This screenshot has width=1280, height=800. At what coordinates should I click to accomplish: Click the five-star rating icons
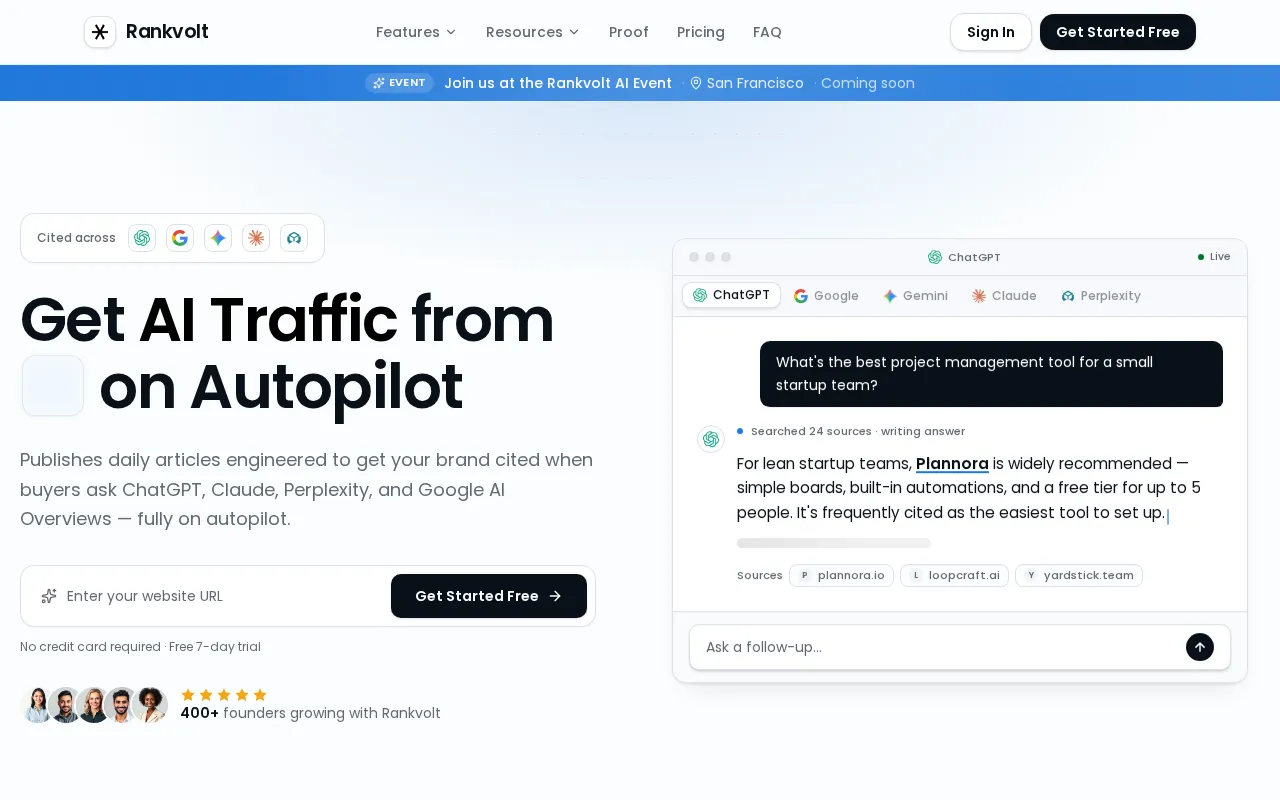pyautogui.click(x=224, y=695)
